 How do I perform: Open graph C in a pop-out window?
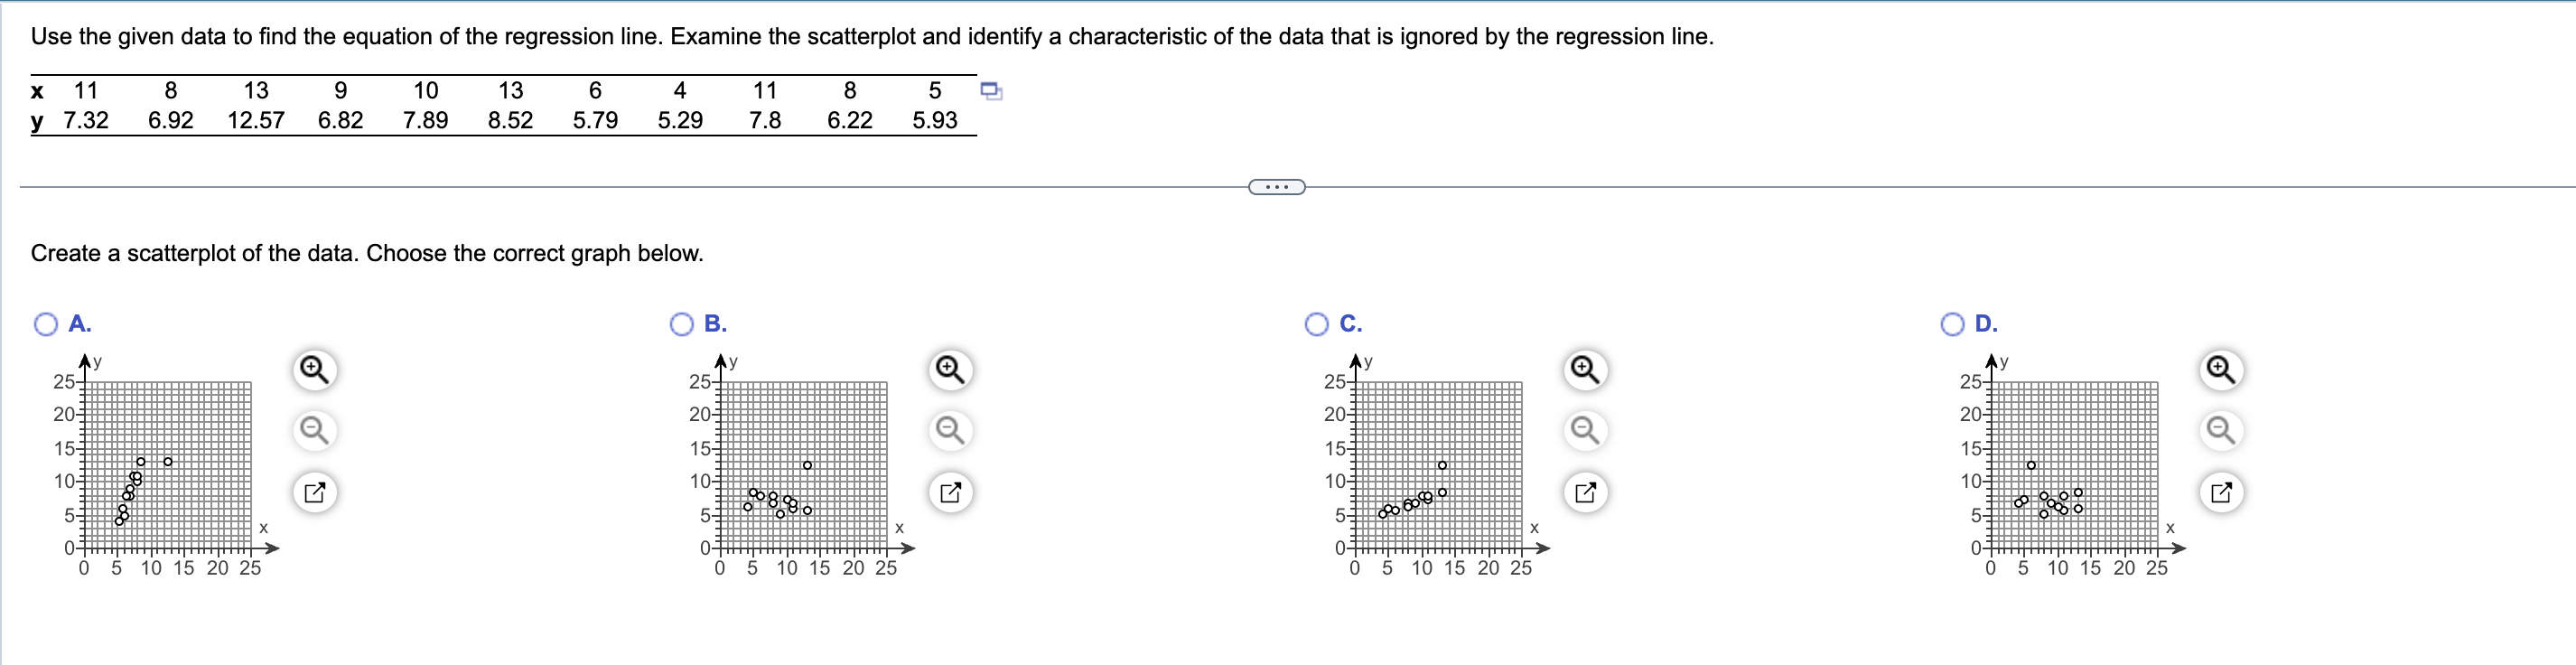(x=1585, y=493)
